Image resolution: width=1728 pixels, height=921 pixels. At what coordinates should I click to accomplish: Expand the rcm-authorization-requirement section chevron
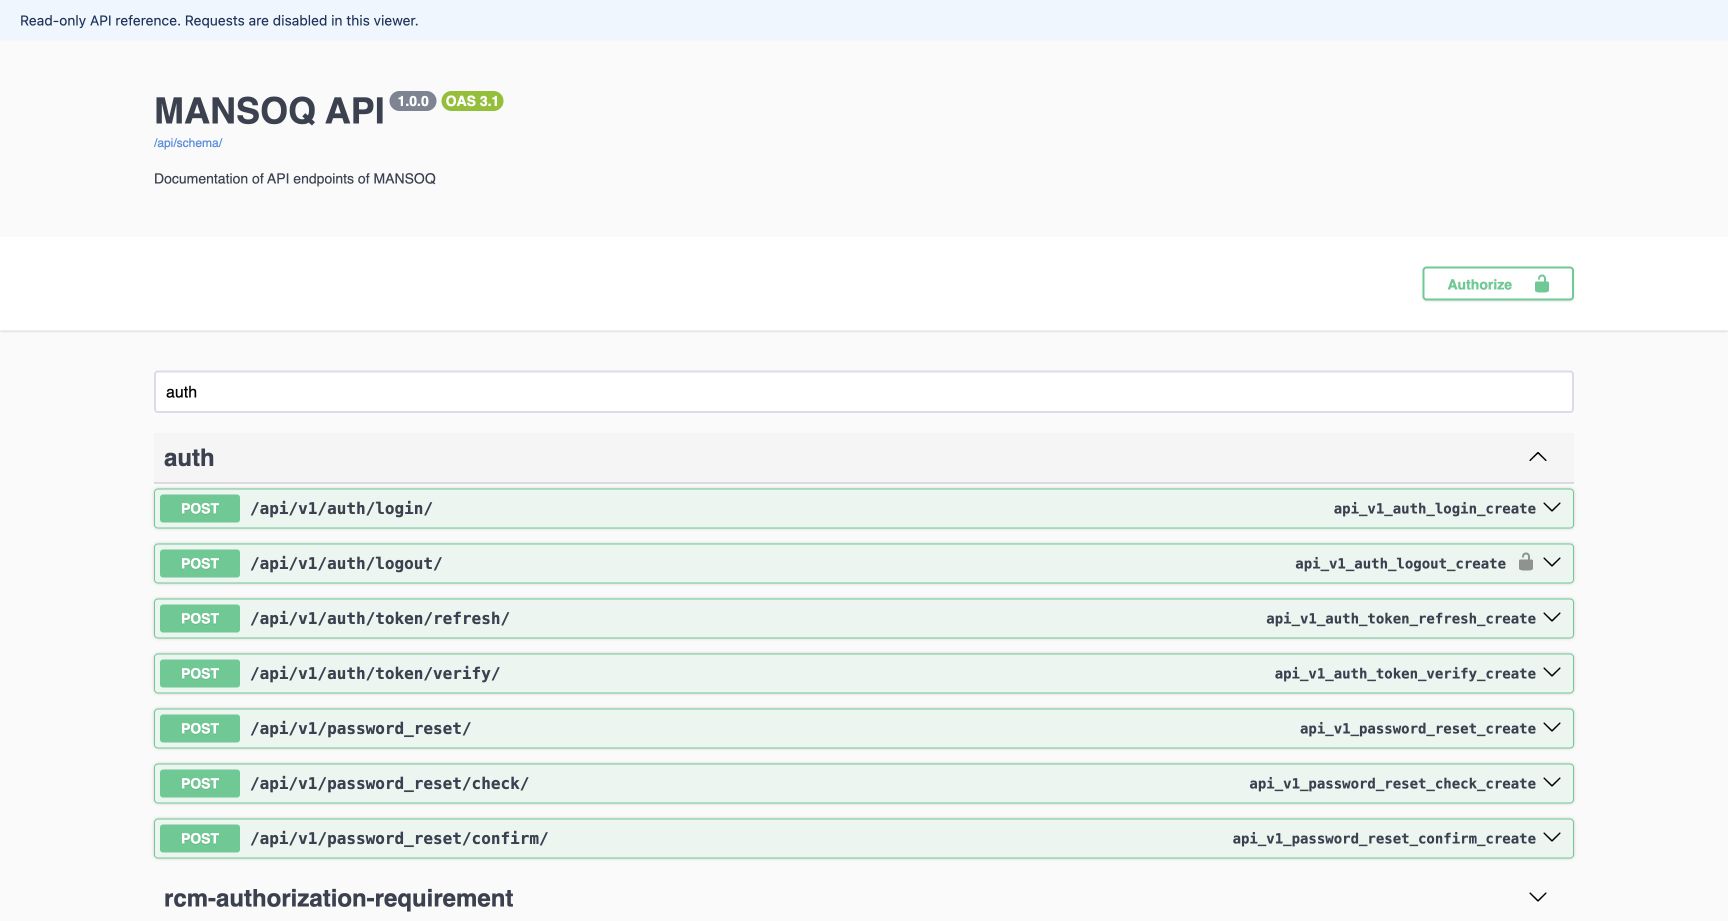1537,897
